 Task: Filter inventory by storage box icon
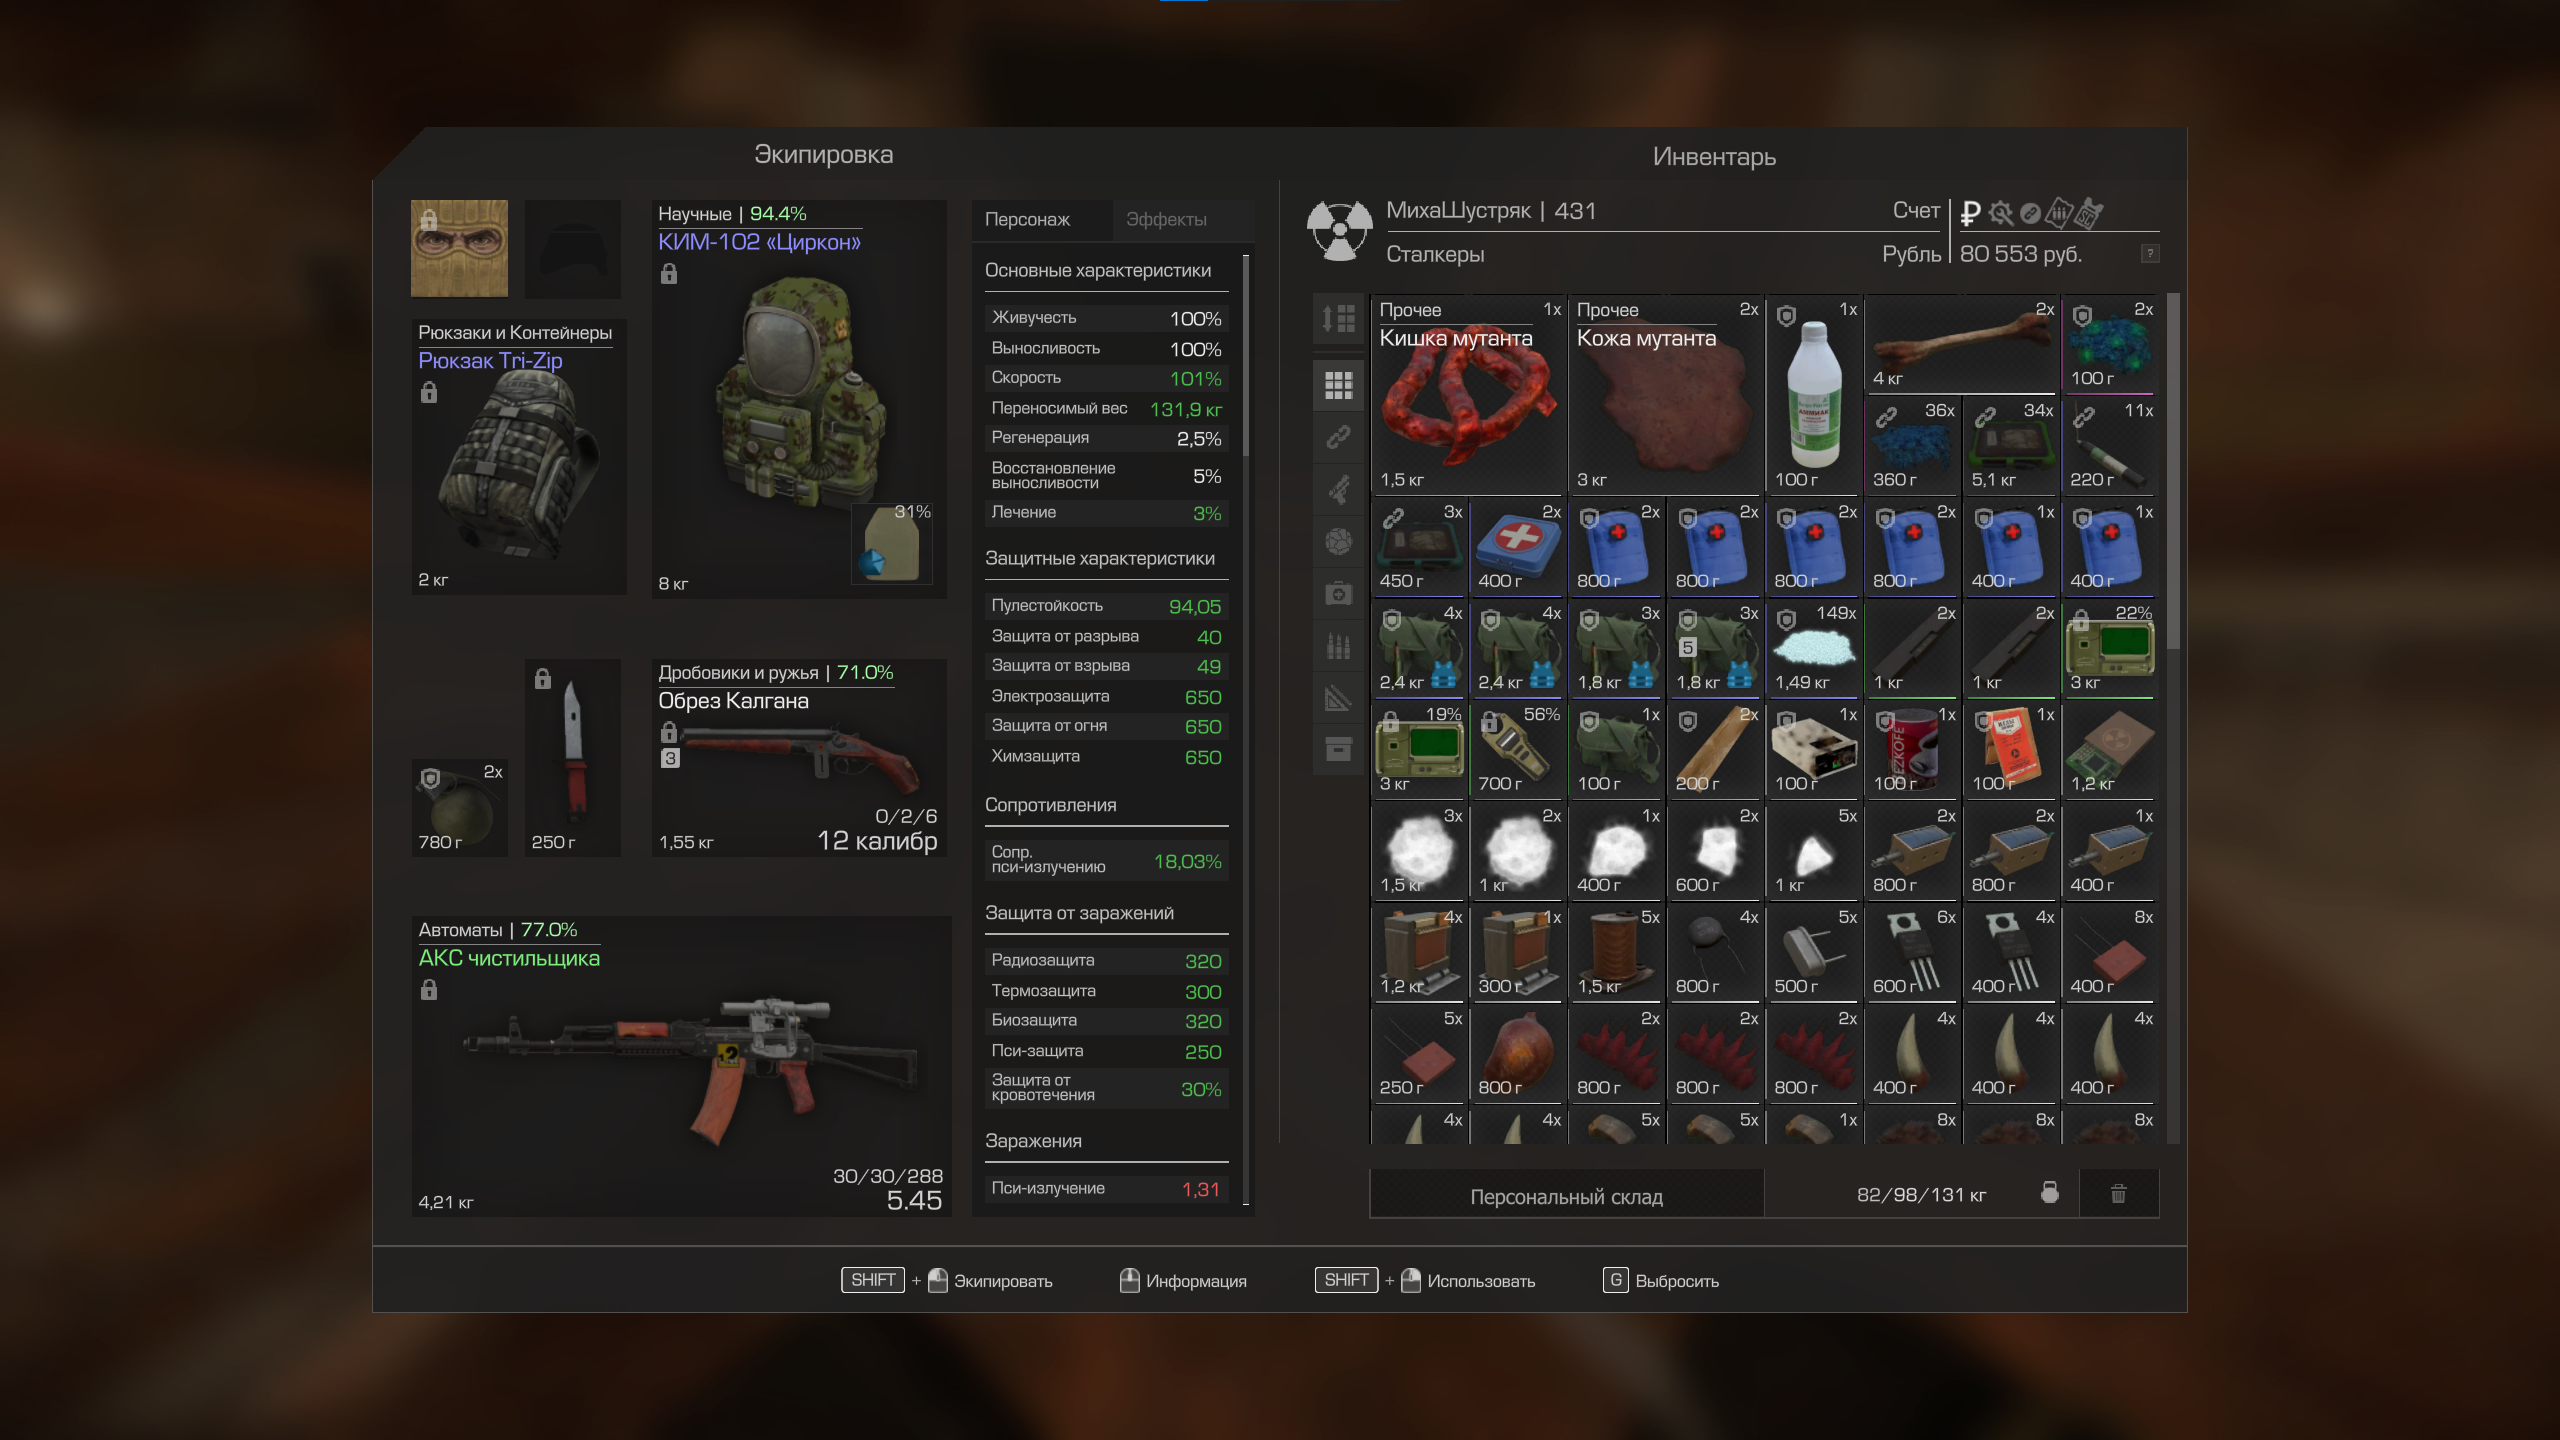[1338, 749]
